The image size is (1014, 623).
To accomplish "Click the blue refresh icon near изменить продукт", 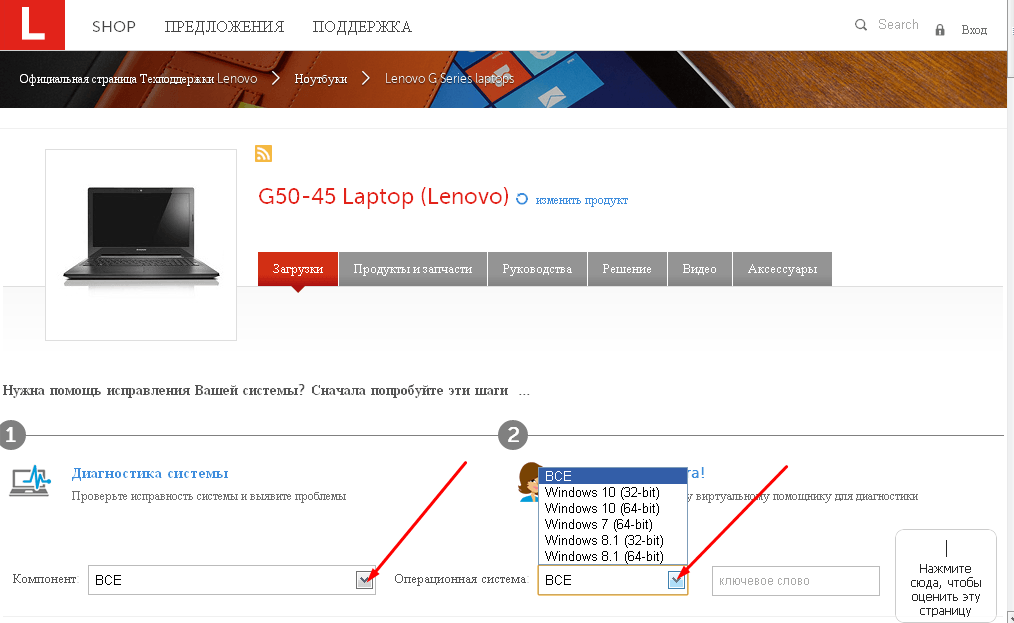I will 522,199.
